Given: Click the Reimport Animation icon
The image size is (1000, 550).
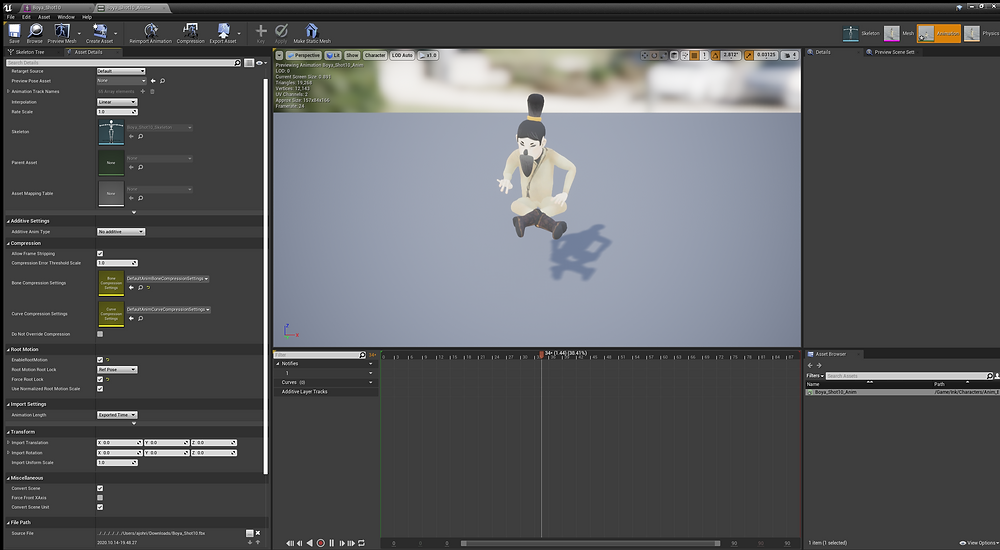Looking at the screenshot, I should [151, 31].
